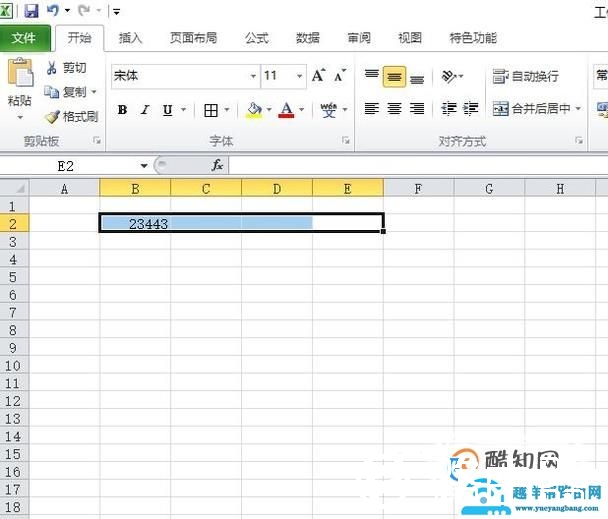Toggle Underline formatting
The height and width of the screenshot is (519, 608).
(x=168, y=110)
